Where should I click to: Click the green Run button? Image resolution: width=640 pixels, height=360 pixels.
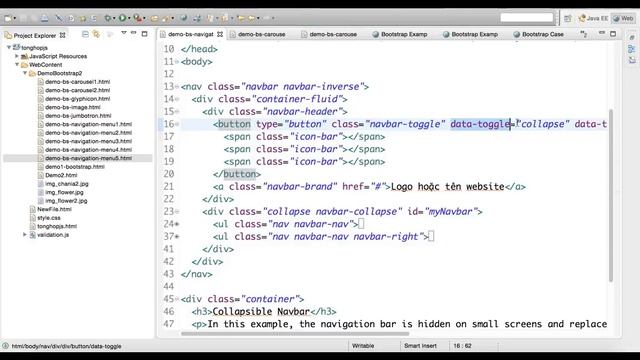122,18
